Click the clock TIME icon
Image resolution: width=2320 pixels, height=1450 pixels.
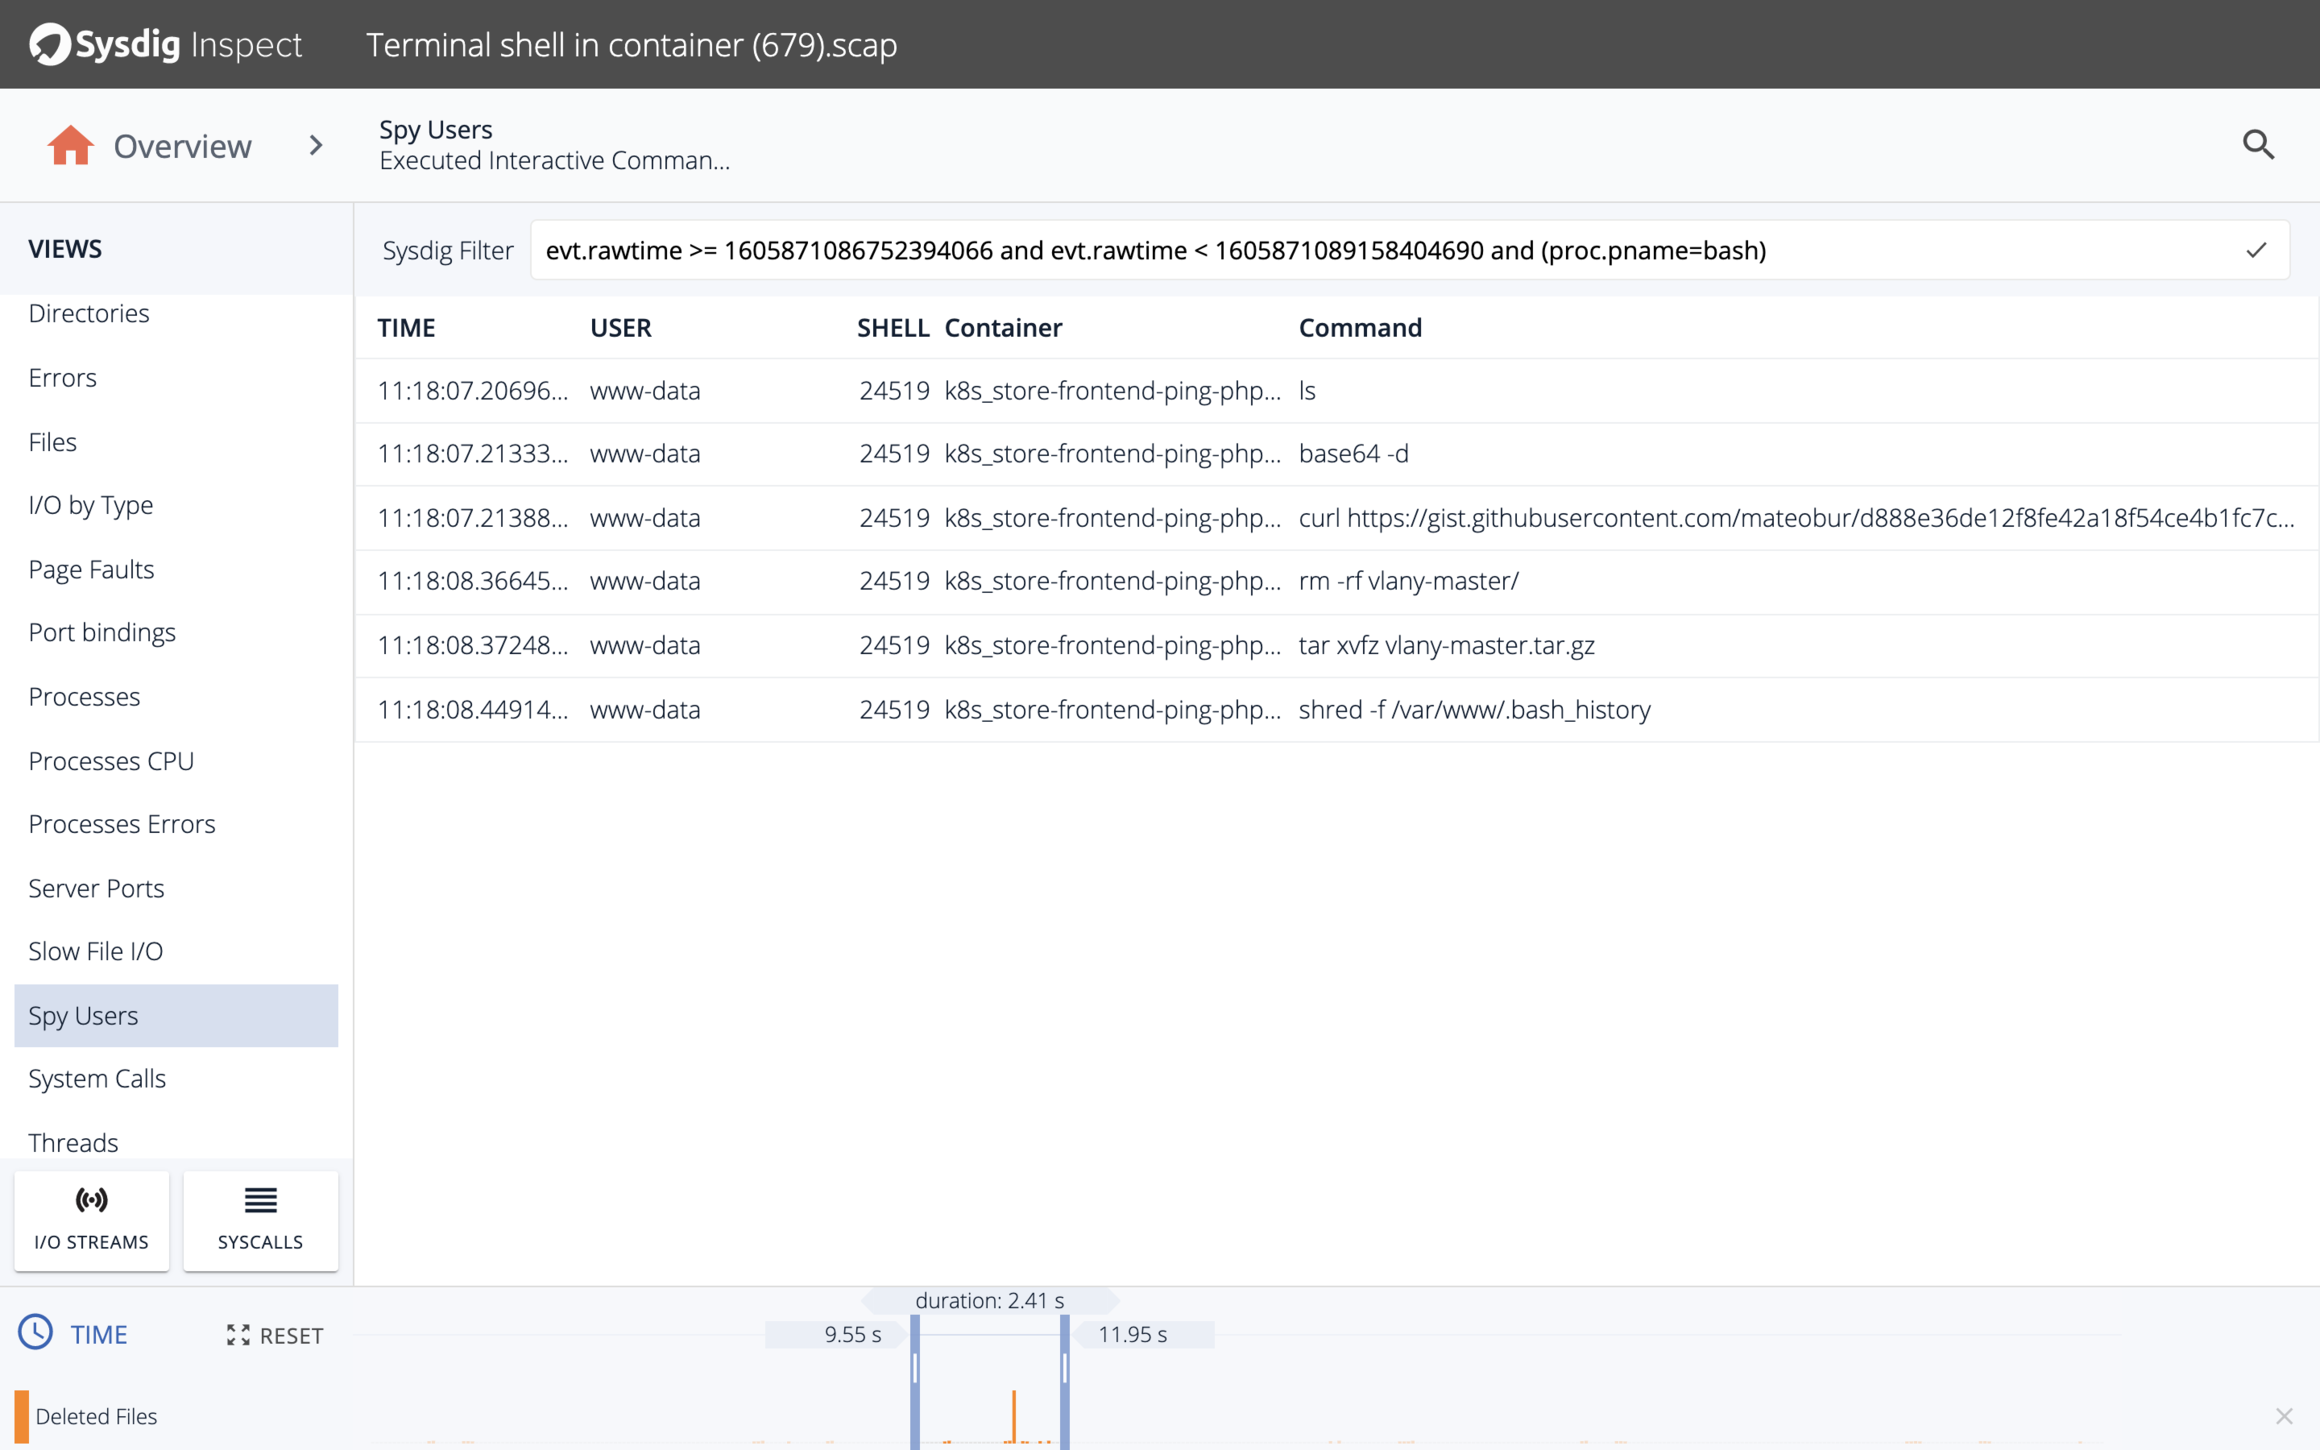pyautogui.click(x=36, y=1333)
